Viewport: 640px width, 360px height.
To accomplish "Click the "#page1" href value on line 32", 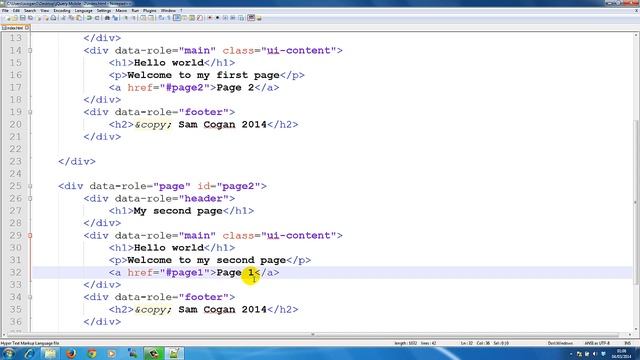I will click(184, 272).
